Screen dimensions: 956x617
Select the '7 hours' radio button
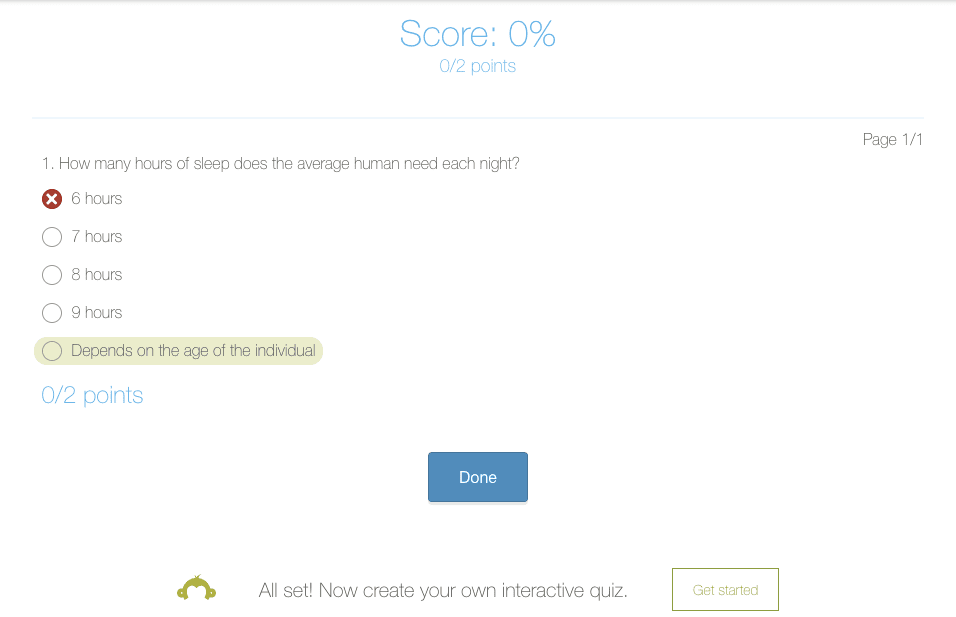(51, 237)
